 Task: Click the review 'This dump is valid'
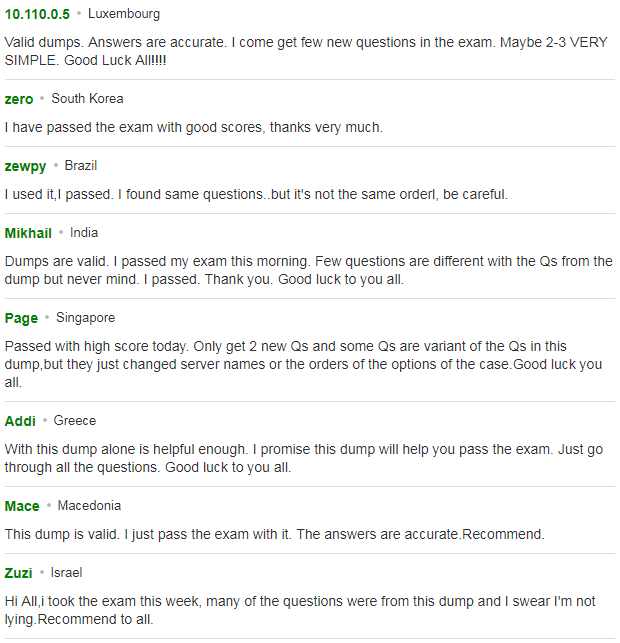coord(275,534)
